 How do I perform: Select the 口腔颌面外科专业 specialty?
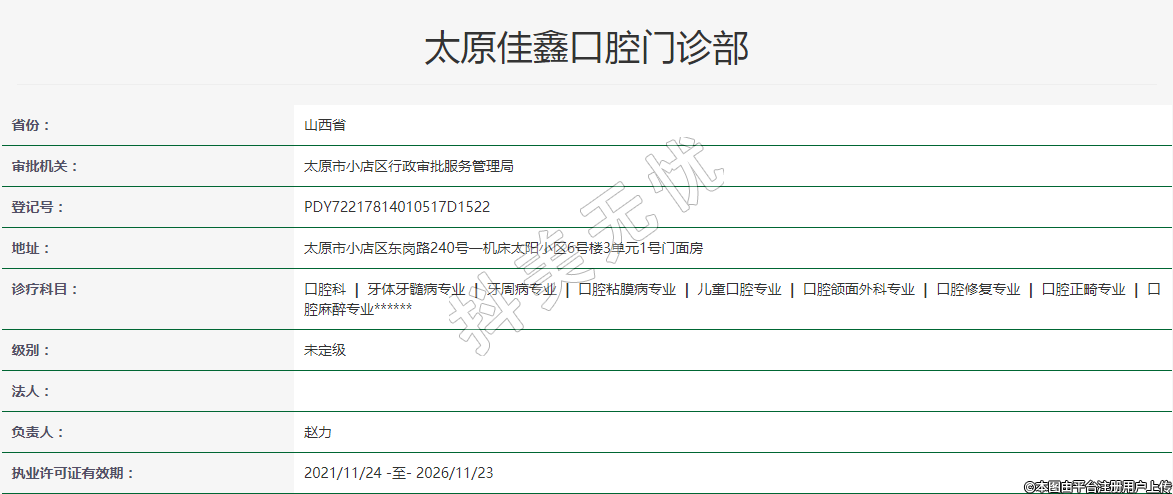pos(859,289)
